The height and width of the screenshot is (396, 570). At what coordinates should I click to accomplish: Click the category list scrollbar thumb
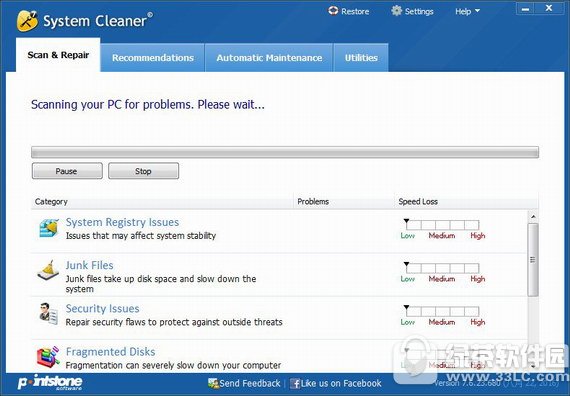[533, 260]
